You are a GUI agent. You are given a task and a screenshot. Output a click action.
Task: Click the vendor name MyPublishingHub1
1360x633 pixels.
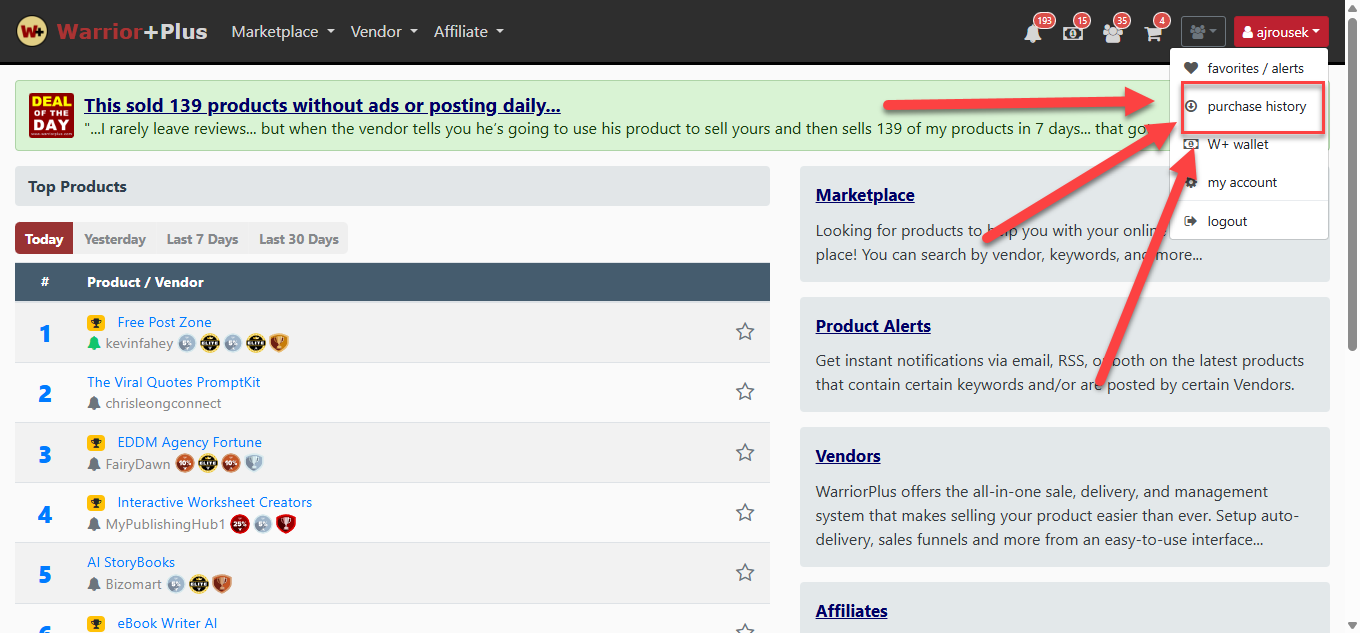pyautogui.click(x=166, y=524)
